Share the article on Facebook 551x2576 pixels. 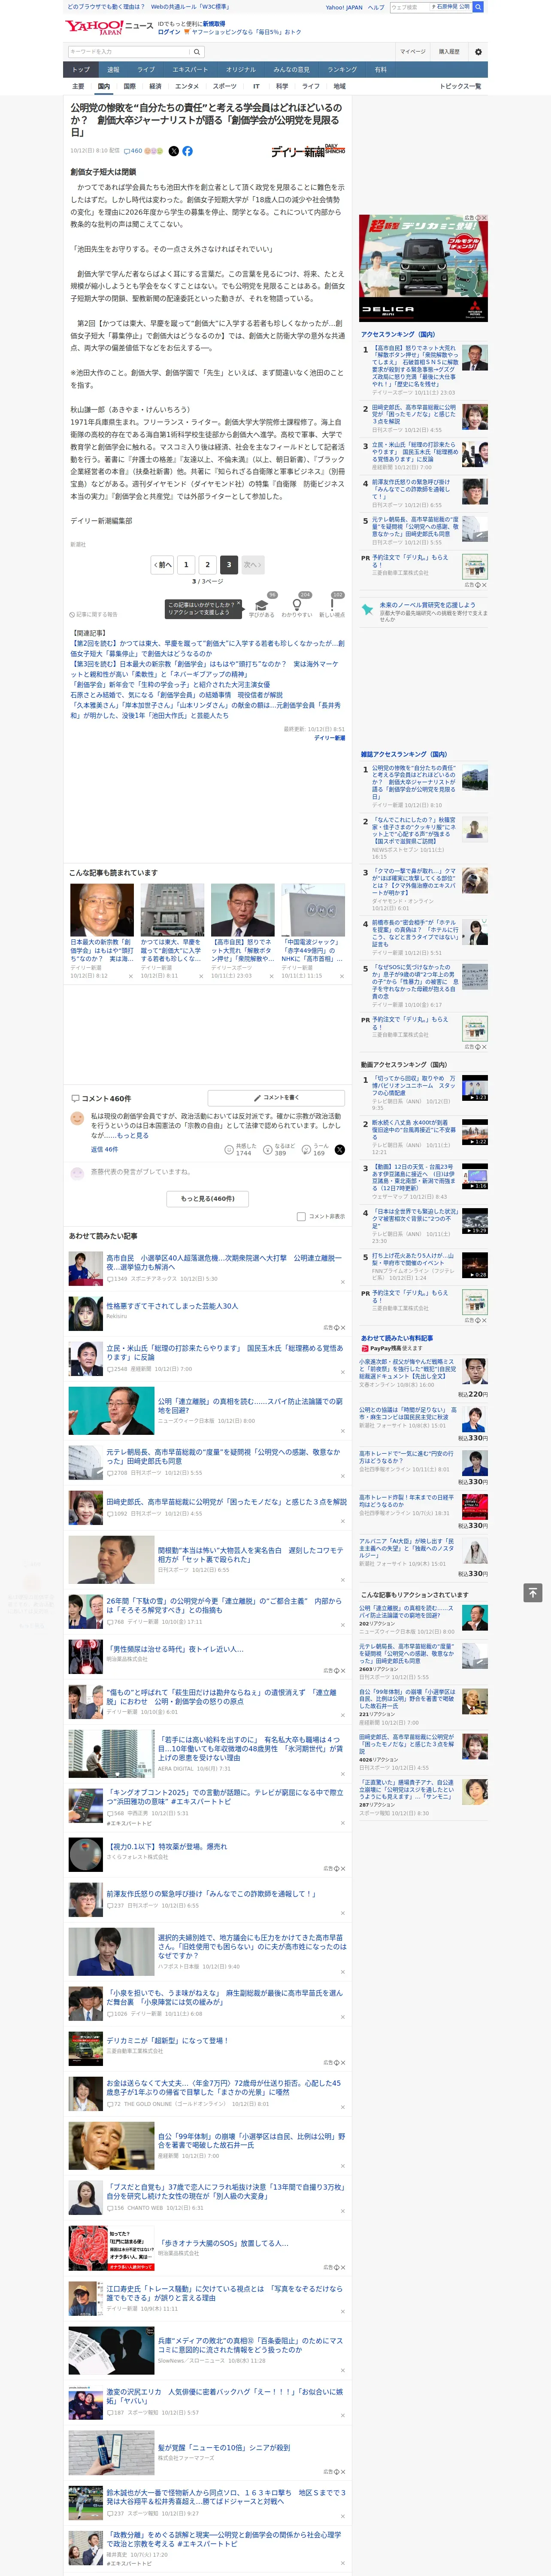(x=187, y=151)
